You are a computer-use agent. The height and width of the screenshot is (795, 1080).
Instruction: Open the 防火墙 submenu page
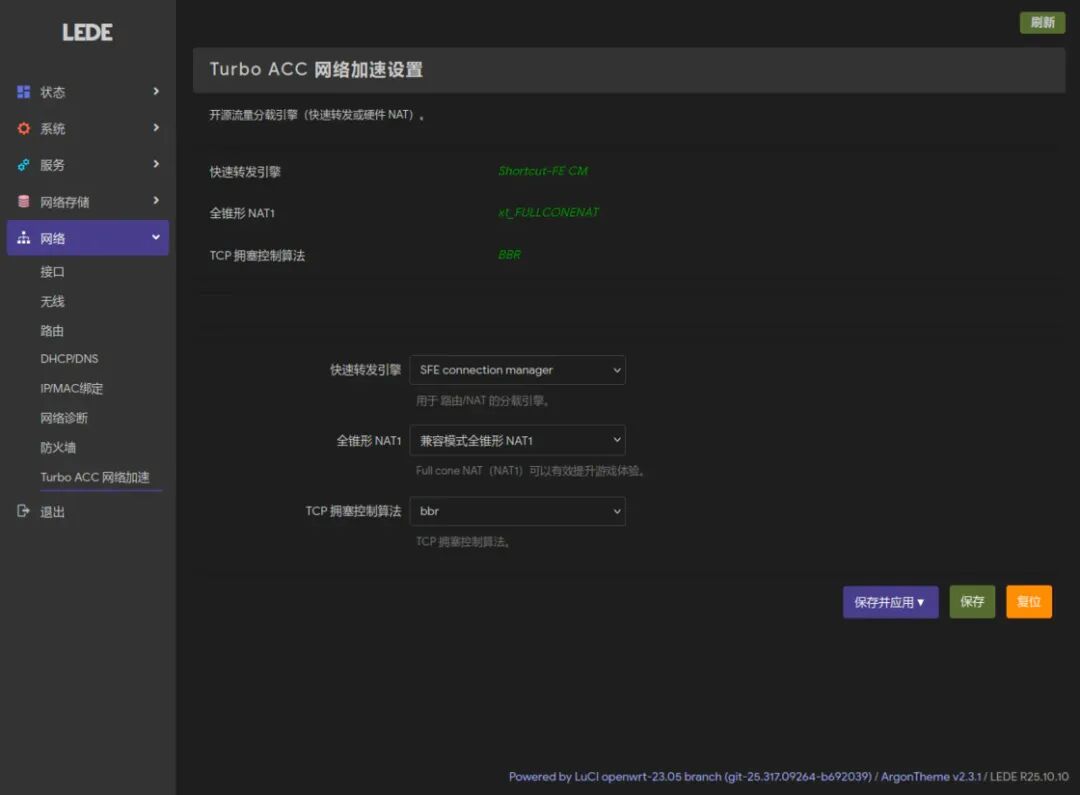pyautogui.click(x=58, y=448)
